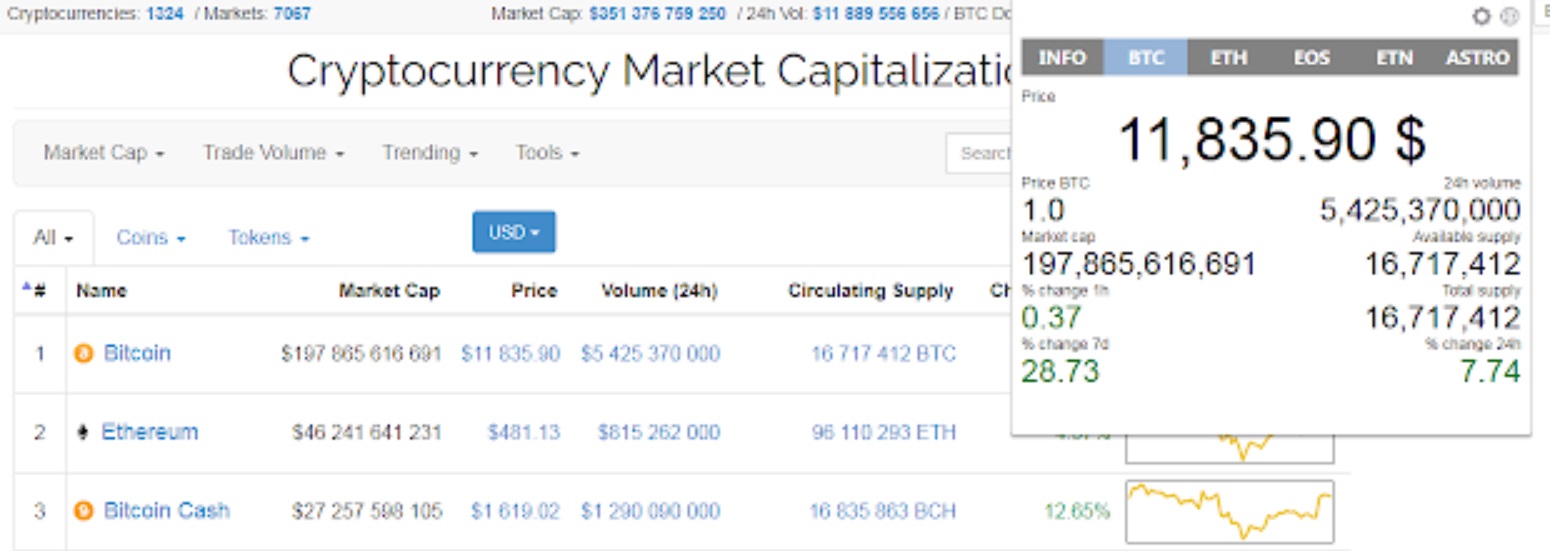This screenshot has width=1550, height=551.
Task: Expand the Market Cap menu
Action: click(104, 153)
